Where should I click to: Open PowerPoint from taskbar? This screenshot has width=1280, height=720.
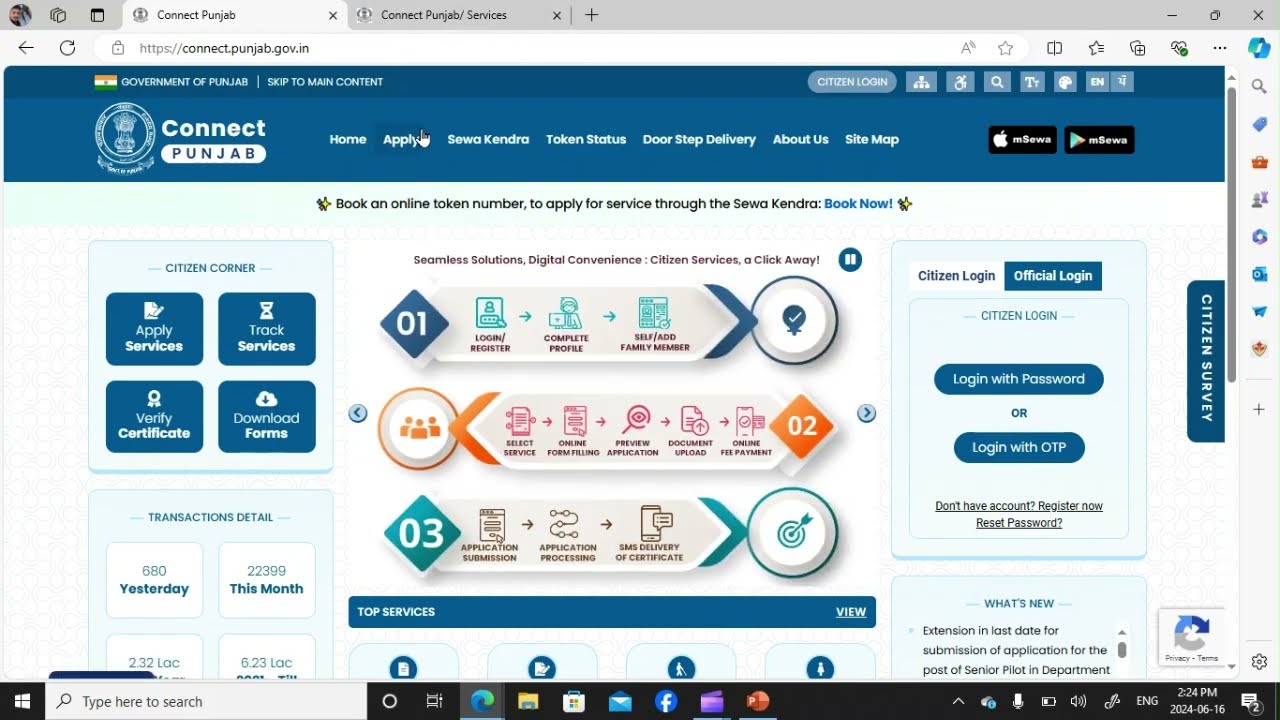(x=758, y=702)
